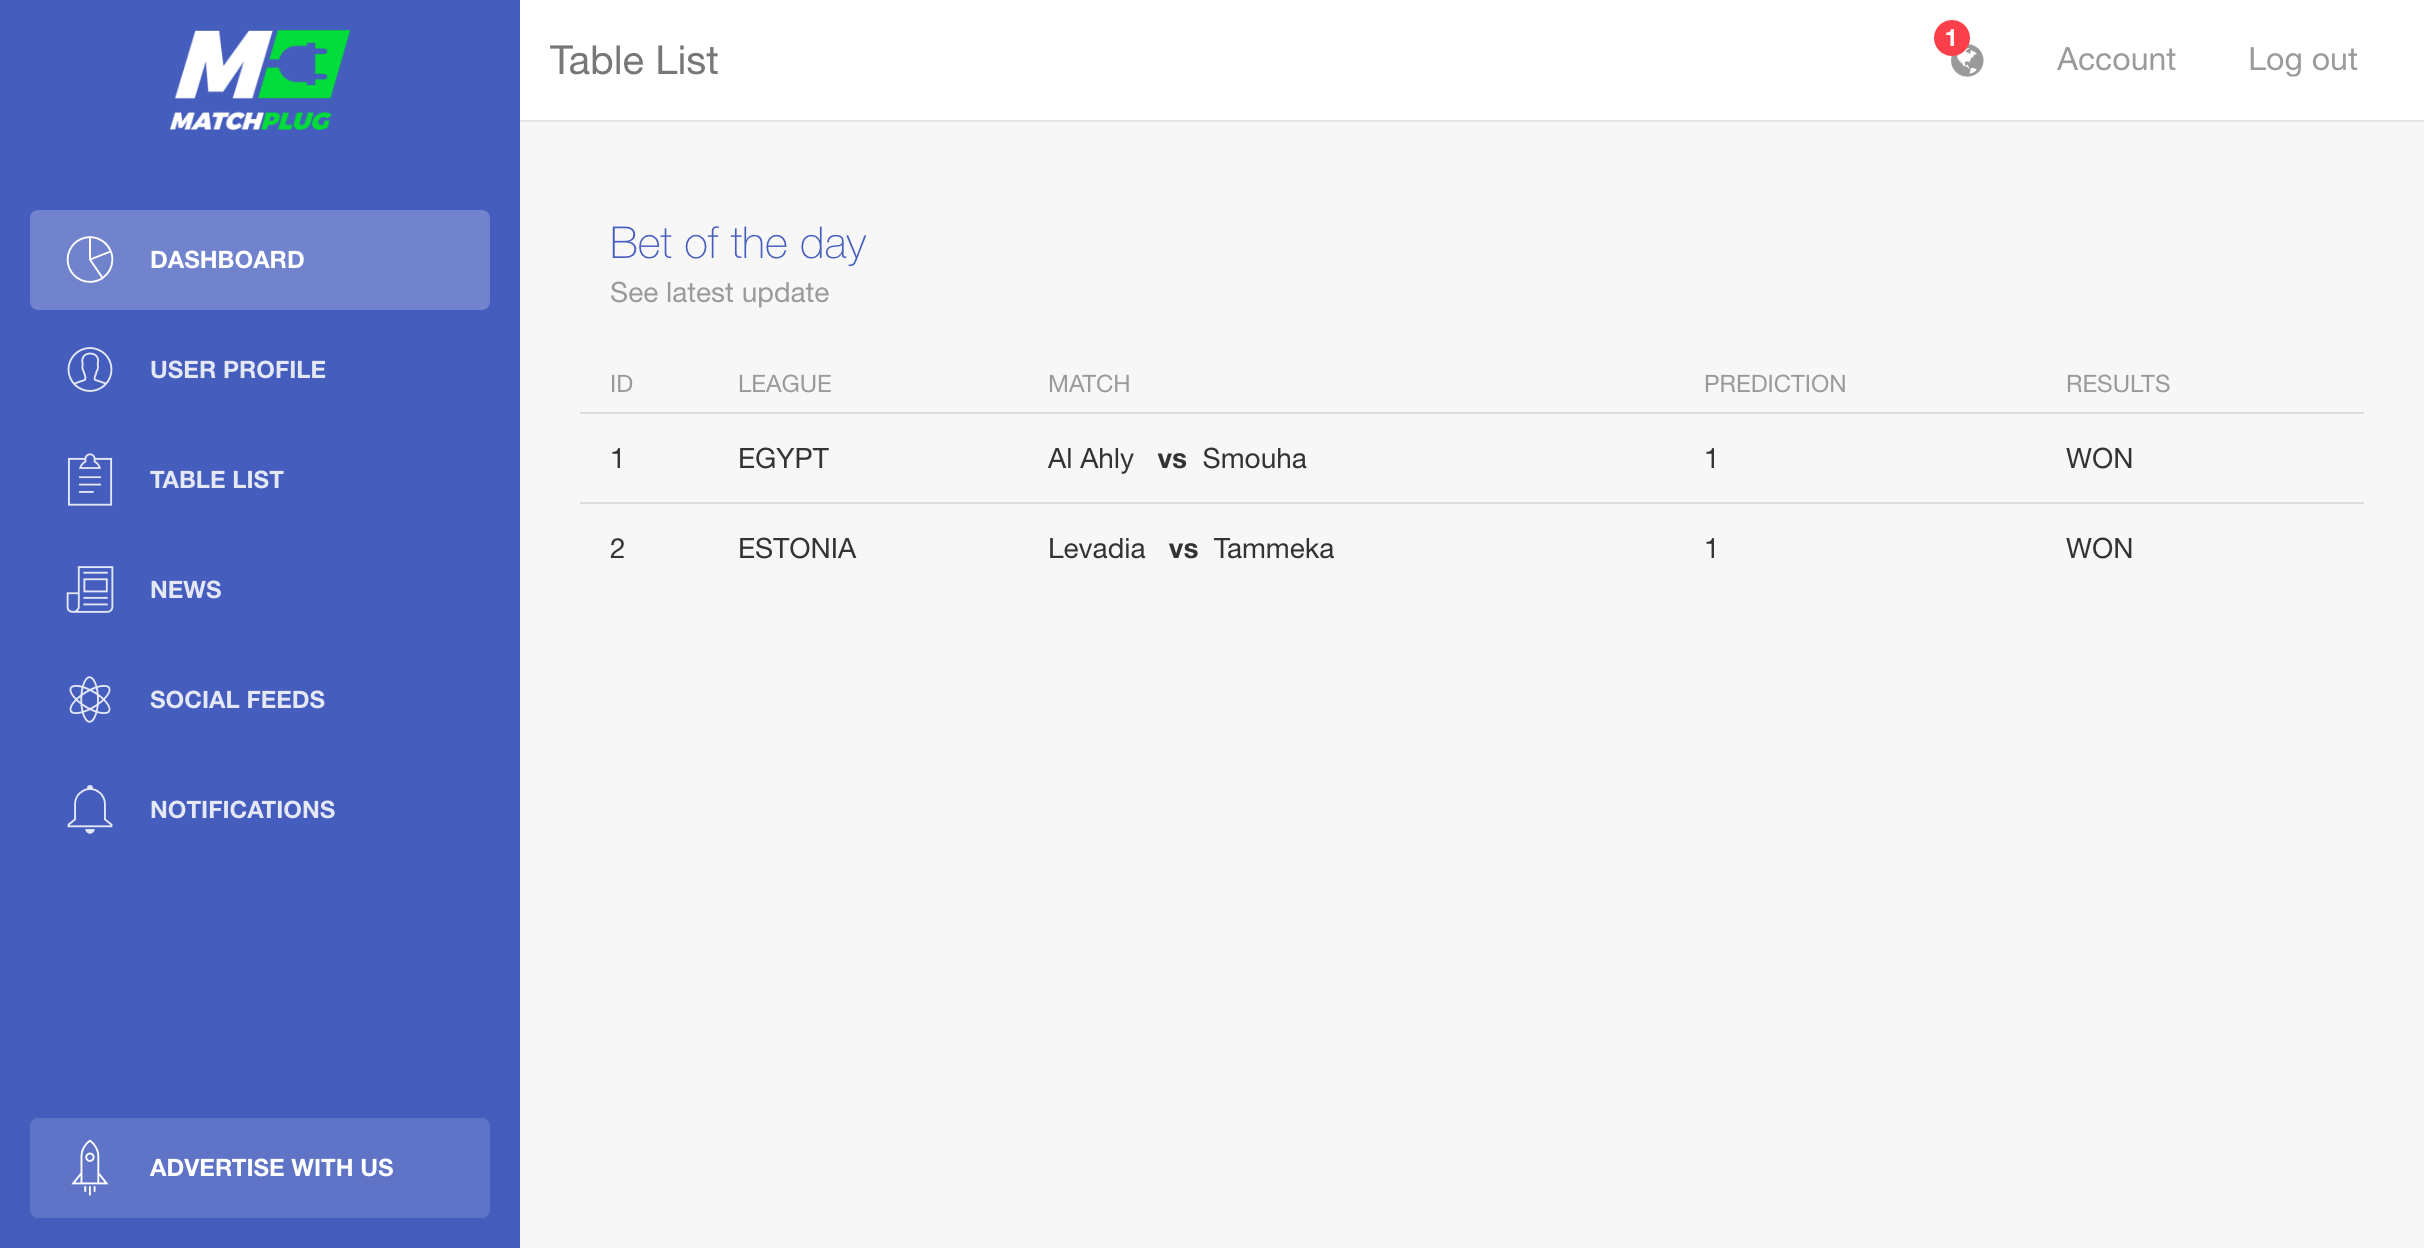
Task: Click the Log out link
Action: pos(2302,60)
